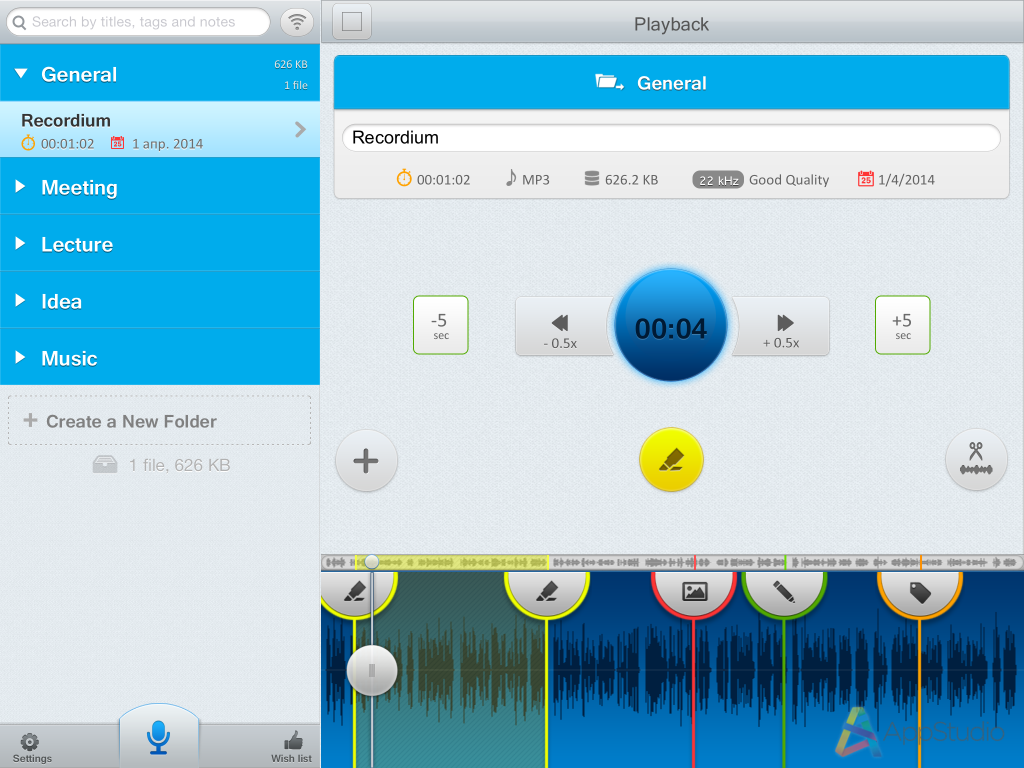Select the yellow highlighter annotation tool

click(671, 460)
